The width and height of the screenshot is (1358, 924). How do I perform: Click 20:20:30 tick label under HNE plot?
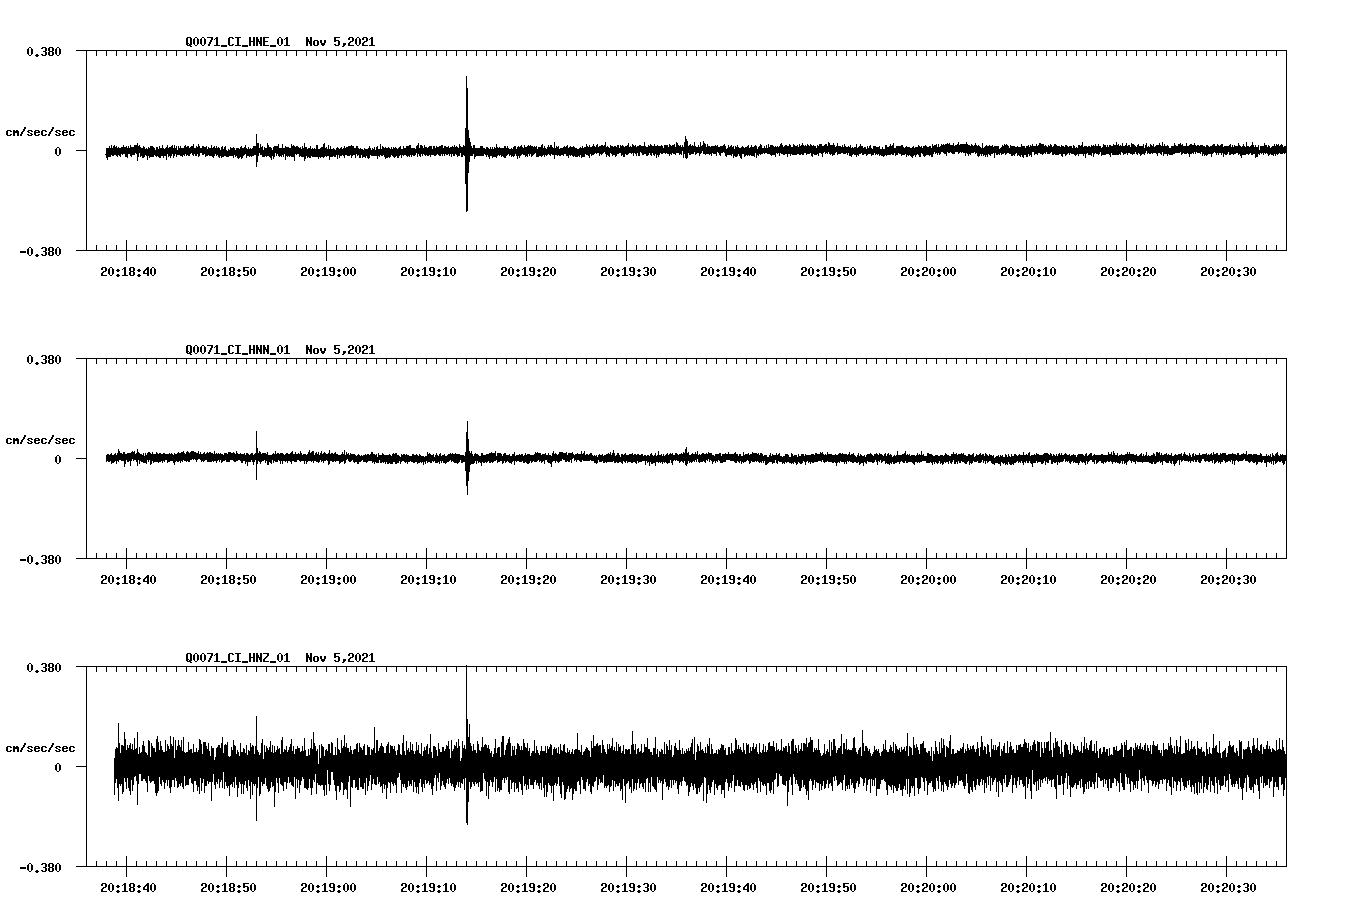(1228, 271)
